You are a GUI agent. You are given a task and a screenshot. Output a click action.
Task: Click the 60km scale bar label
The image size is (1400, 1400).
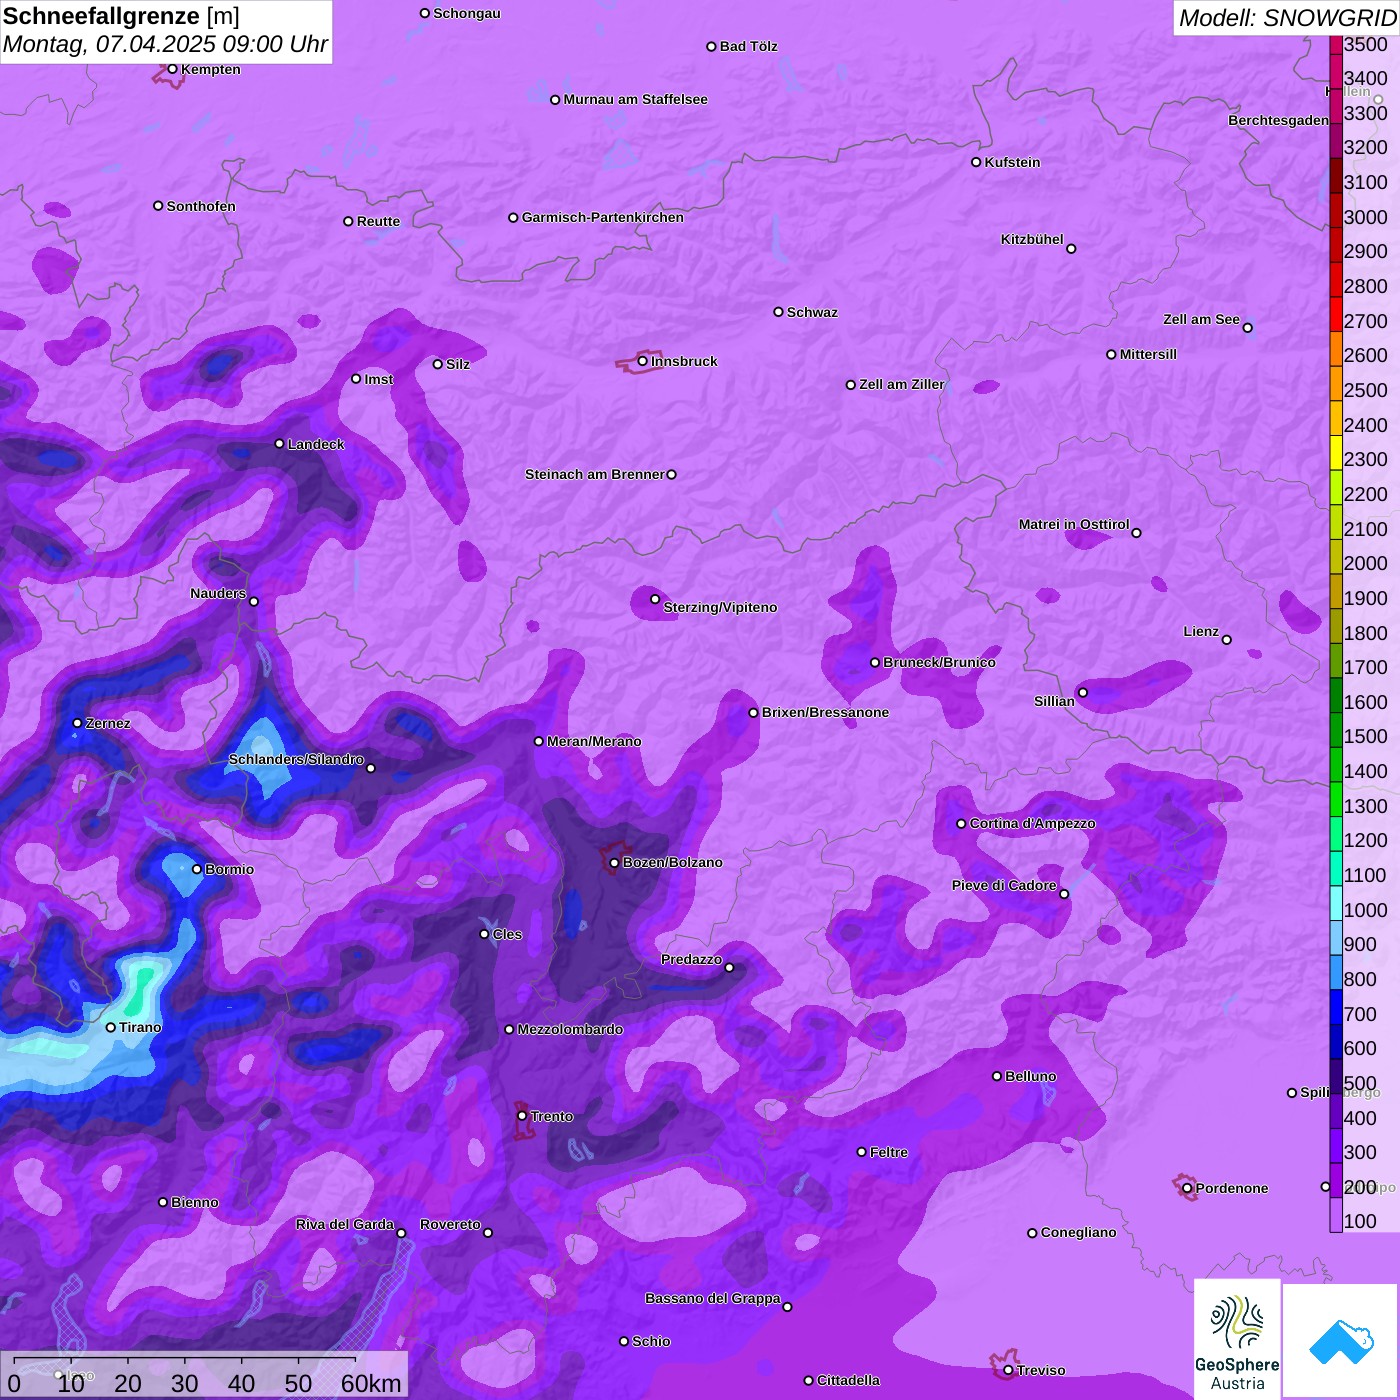click(371, 1383)
